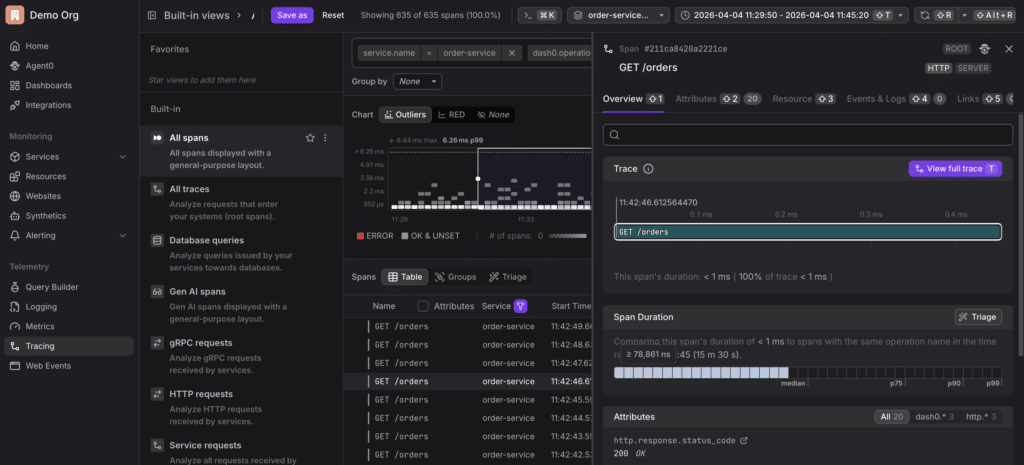Open the All spans three-dot menu

point(325,138)
